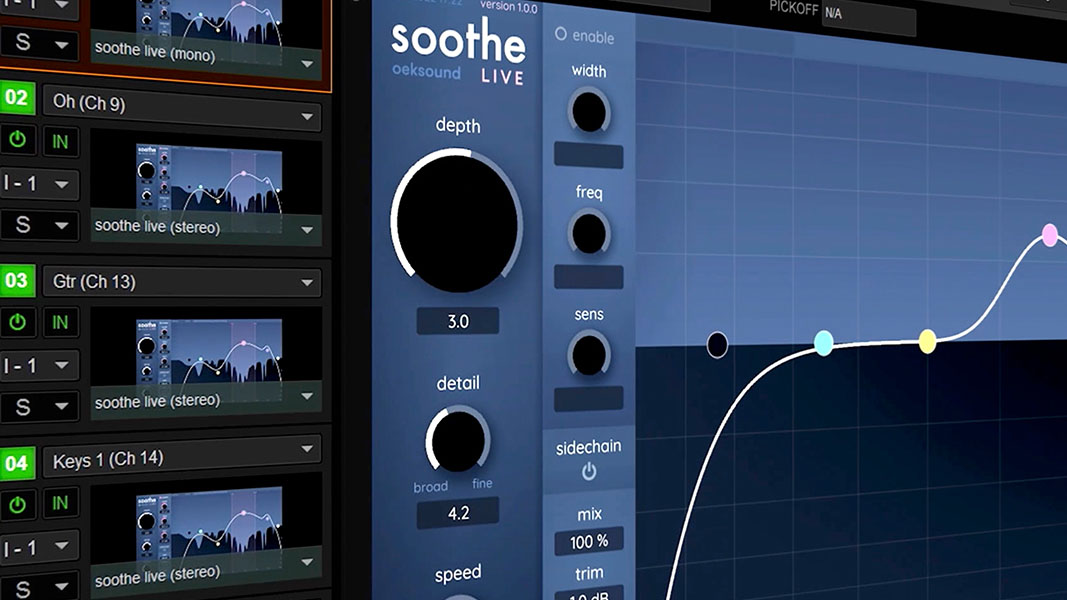Click the IN button on Oh channel
This screenshot has height=600, width=1067.
pos(60,141)
